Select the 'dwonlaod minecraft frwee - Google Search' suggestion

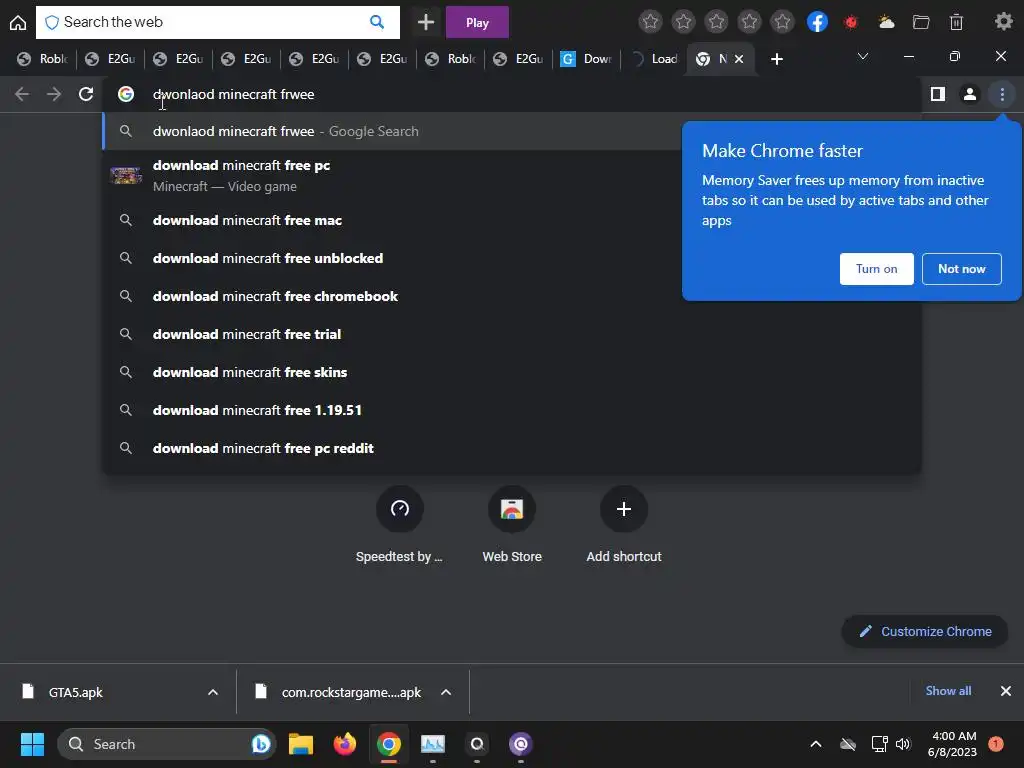tap(392, 131)
